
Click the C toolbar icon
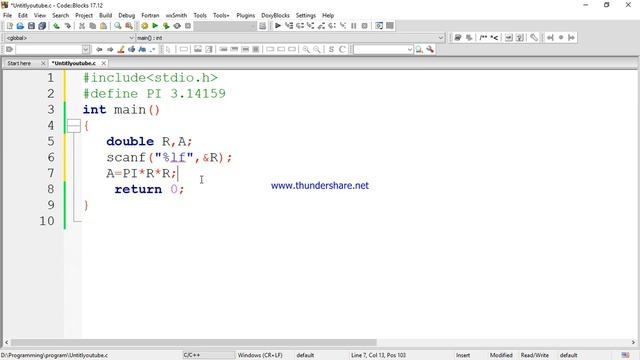click(342, 49)
